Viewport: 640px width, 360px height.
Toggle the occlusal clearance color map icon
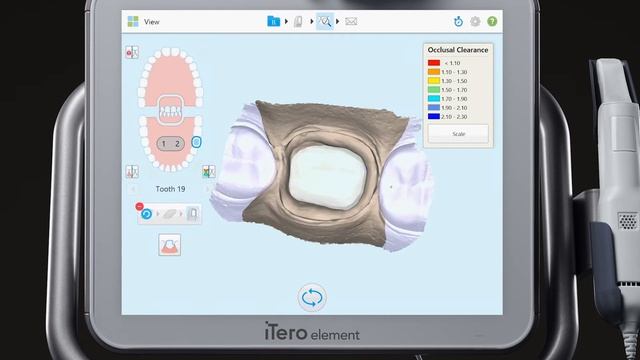(x=209, y=171)
